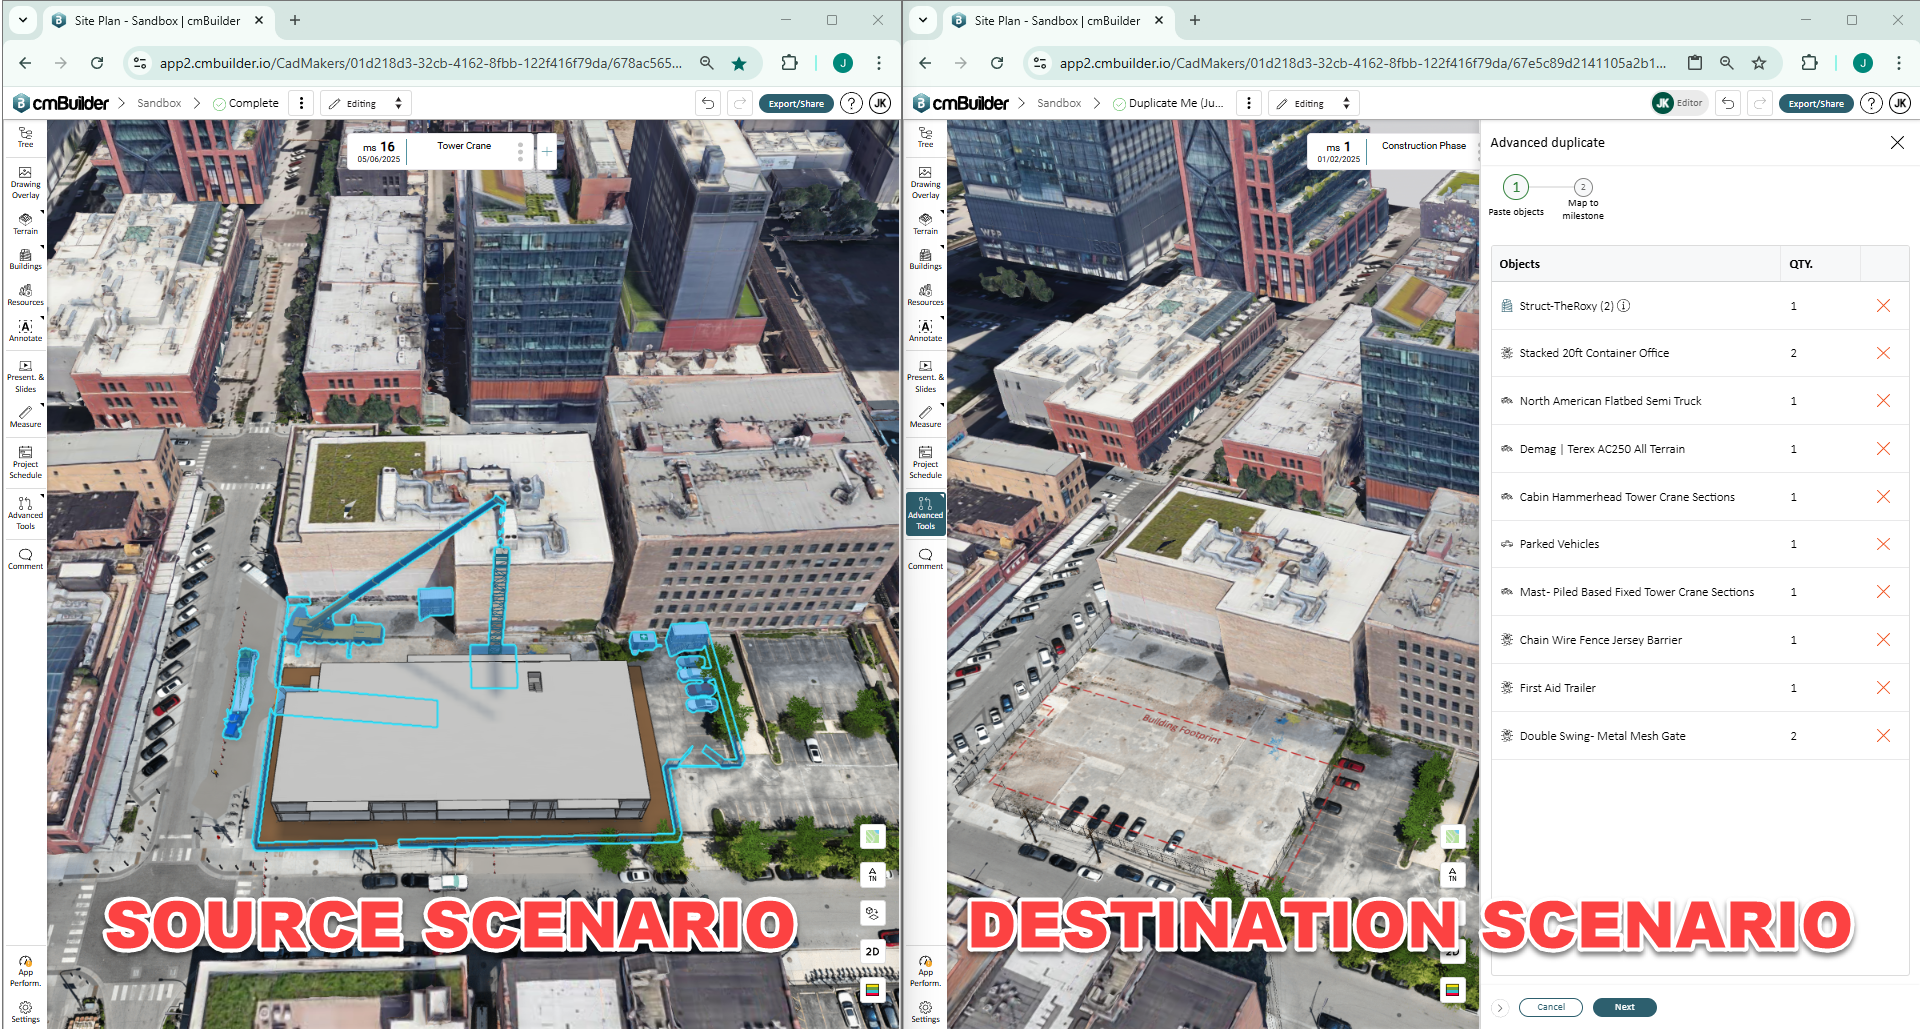Open scenario options menu next to Complete
The height and width of the screenshot is (1029, 1923).
pyautogui.click(x=301, y=103)
